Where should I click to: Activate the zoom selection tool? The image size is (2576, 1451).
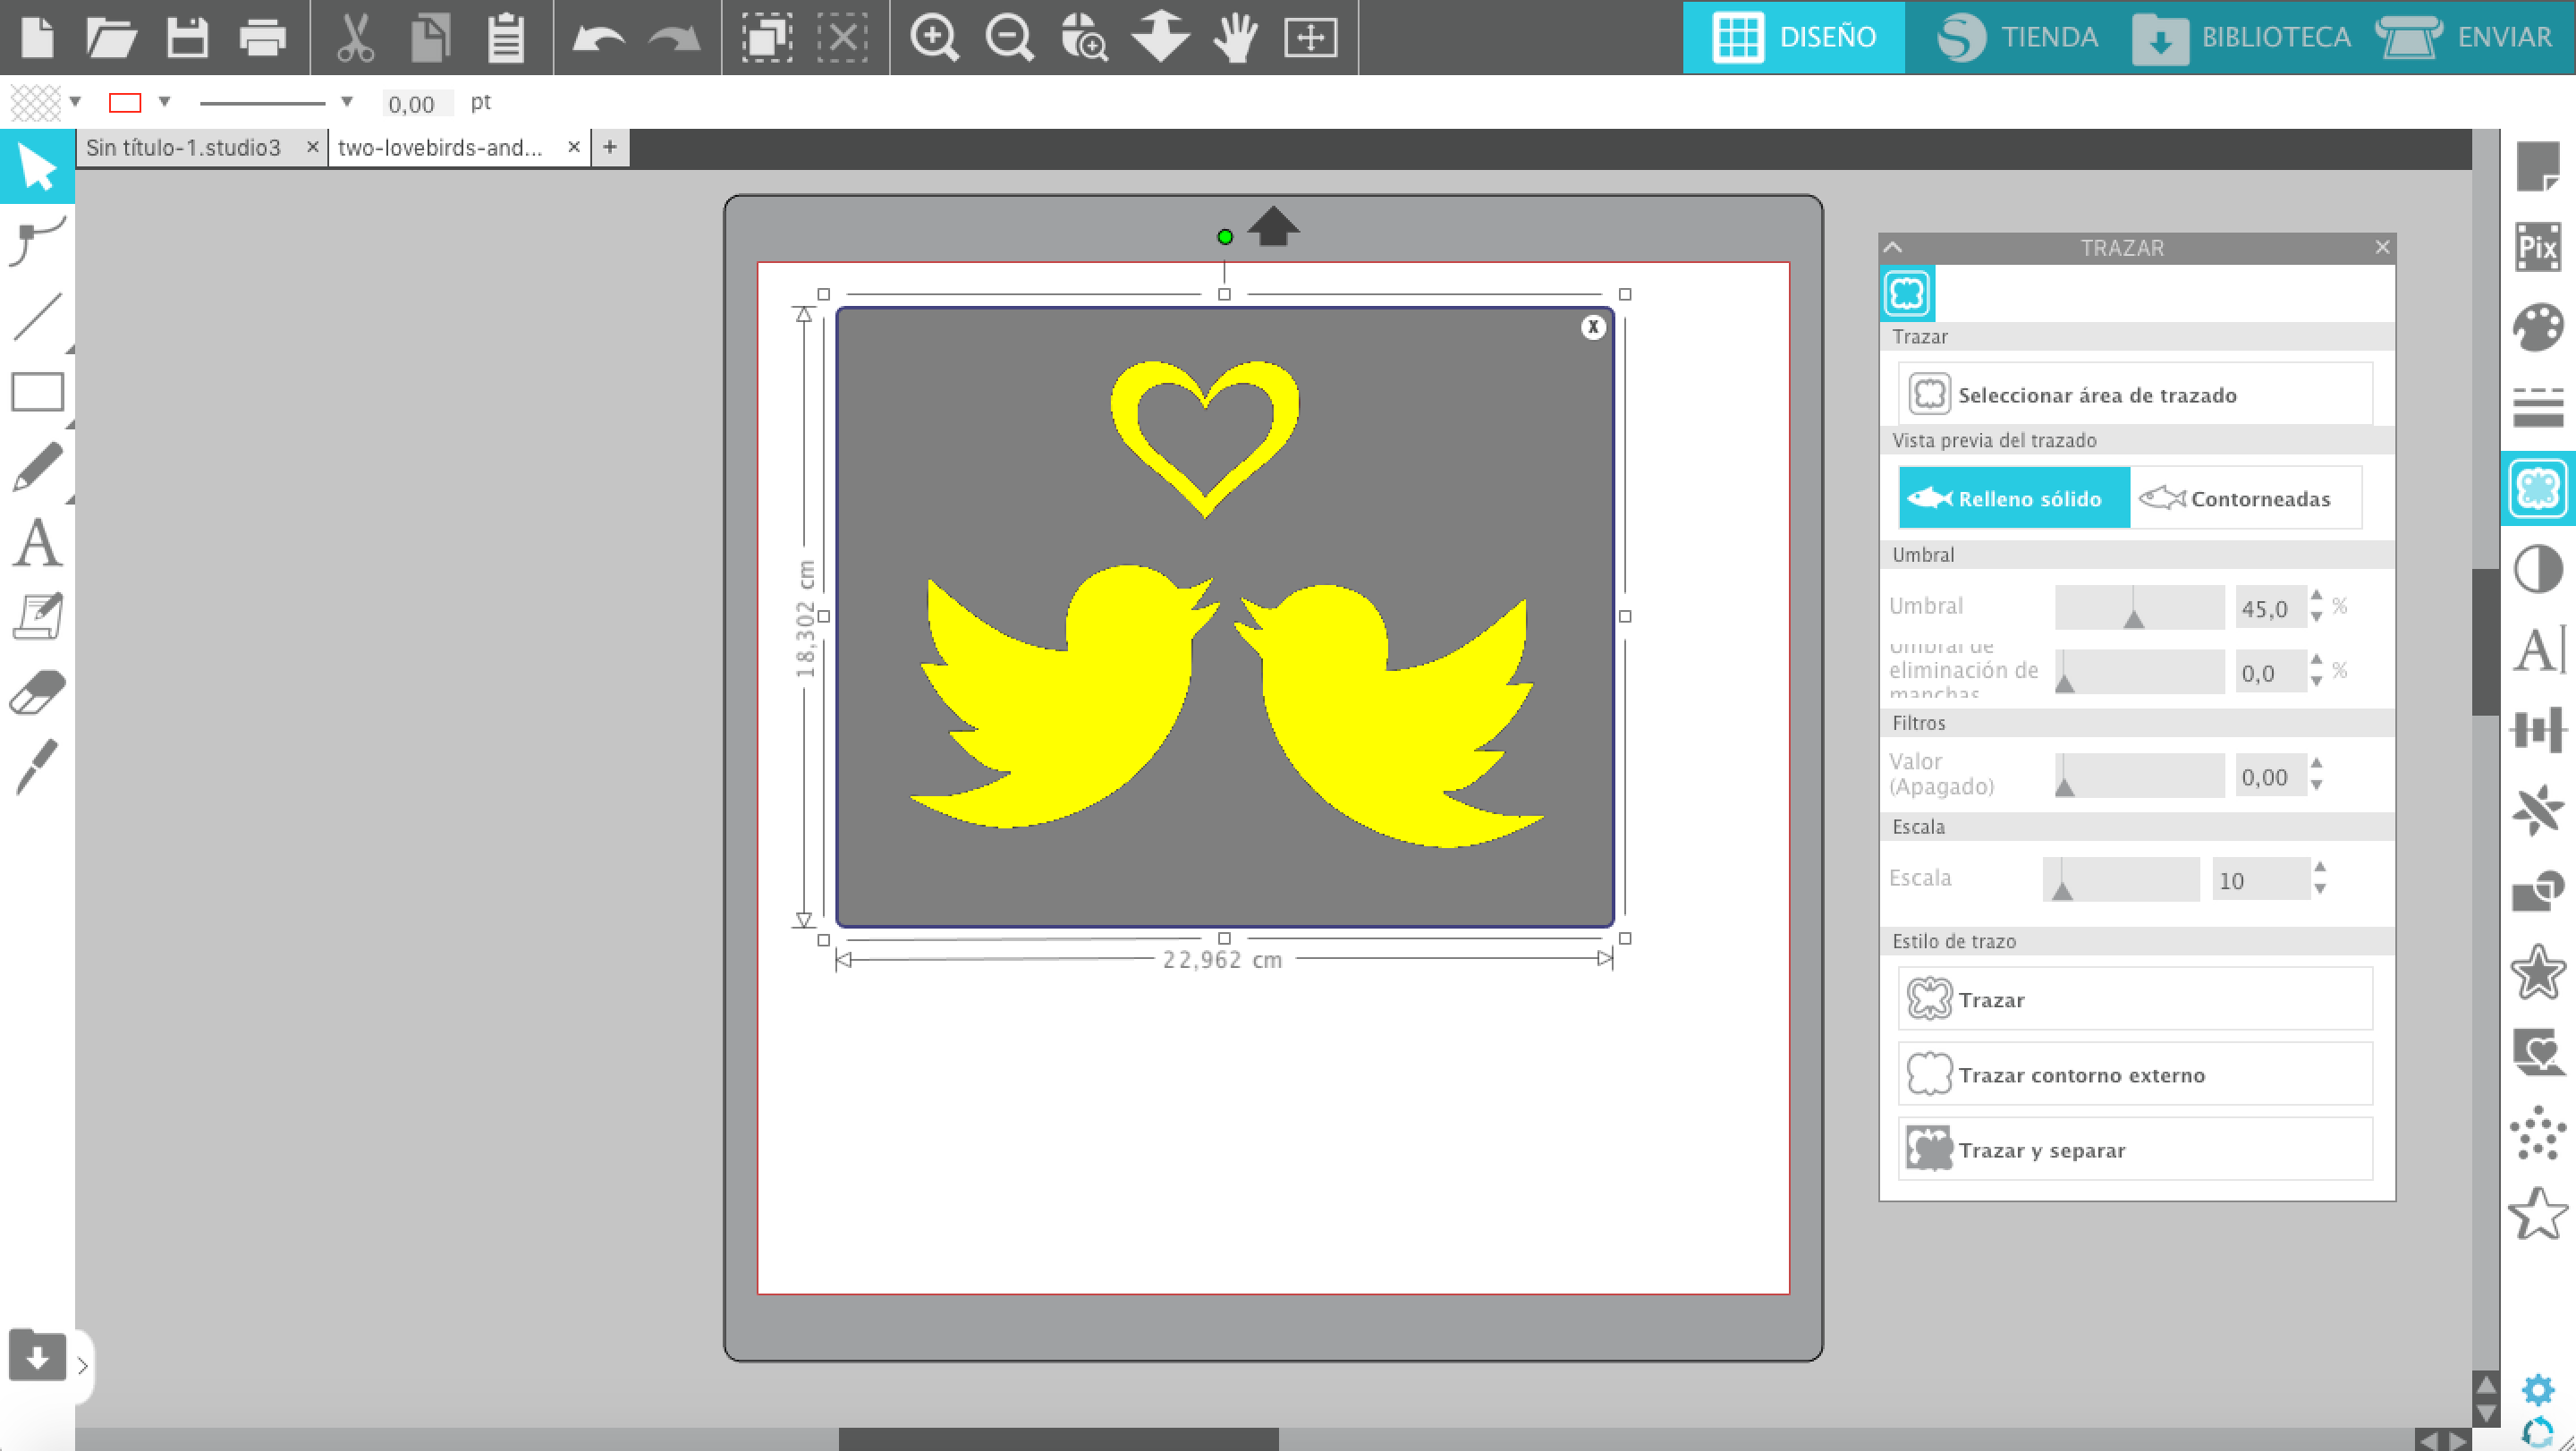[x=1084, y=38]
